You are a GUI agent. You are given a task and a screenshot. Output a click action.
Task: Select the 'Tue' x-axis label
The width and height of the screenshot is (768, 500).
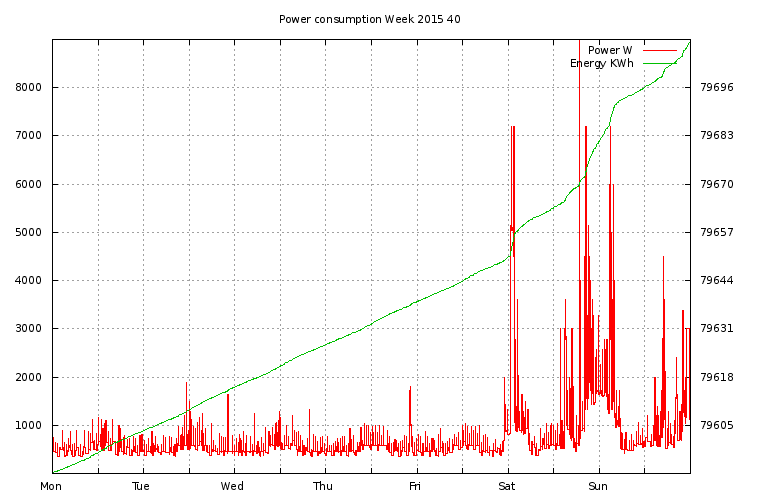[x=141, y=486]
